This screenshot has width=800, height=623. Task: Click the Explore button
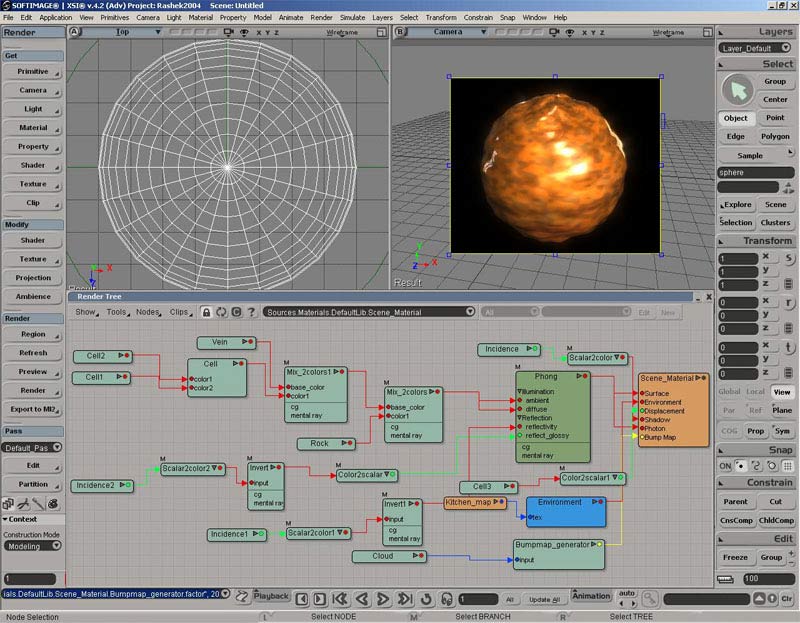(x=736, y=205)
